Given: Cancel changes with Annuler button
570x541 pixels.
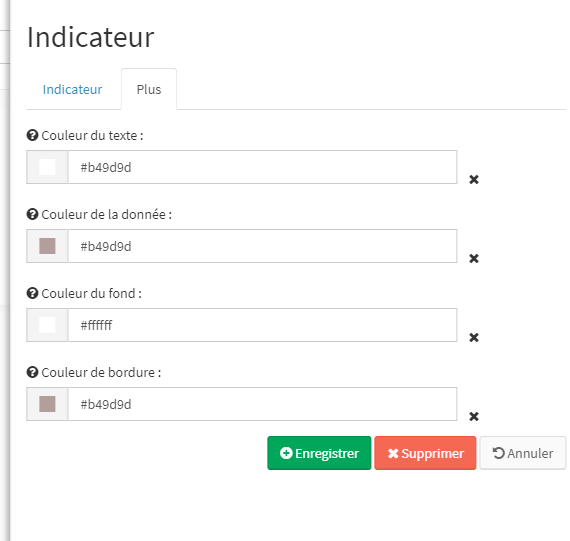Looking at the screenshot, I should [523, 453].
